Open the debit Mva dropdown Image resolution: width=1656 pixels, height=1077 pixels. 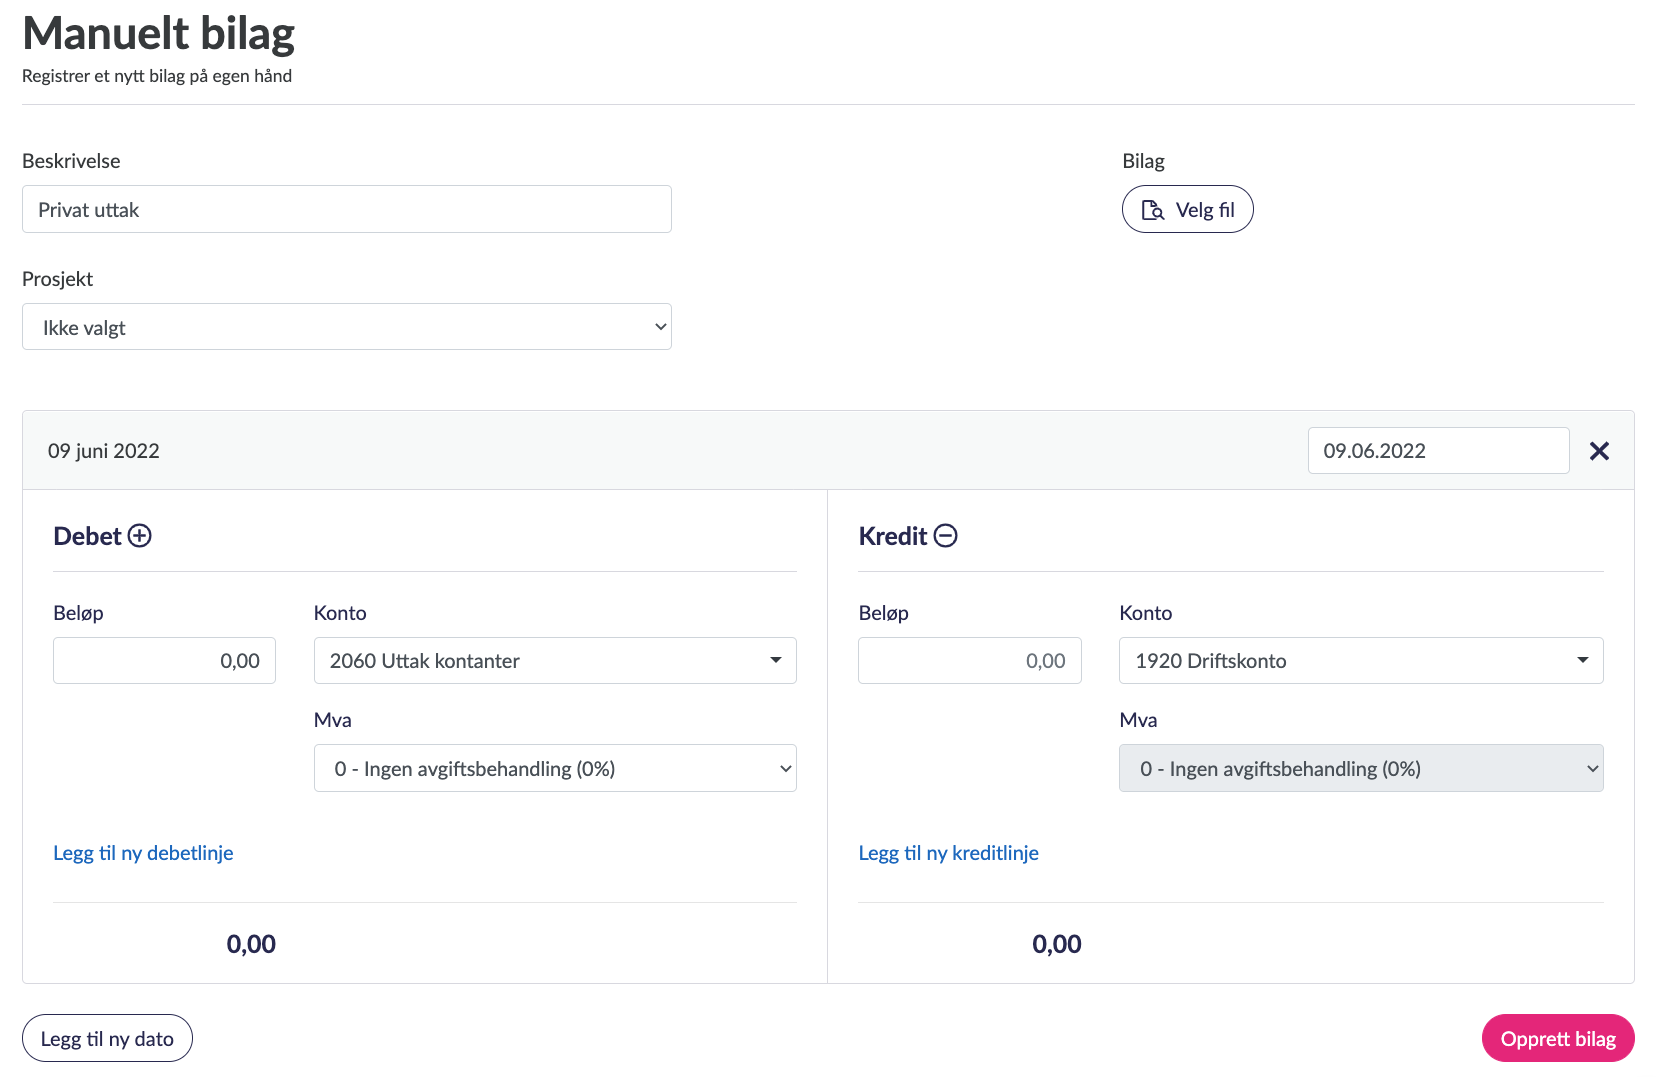click(x=555, y=768)
